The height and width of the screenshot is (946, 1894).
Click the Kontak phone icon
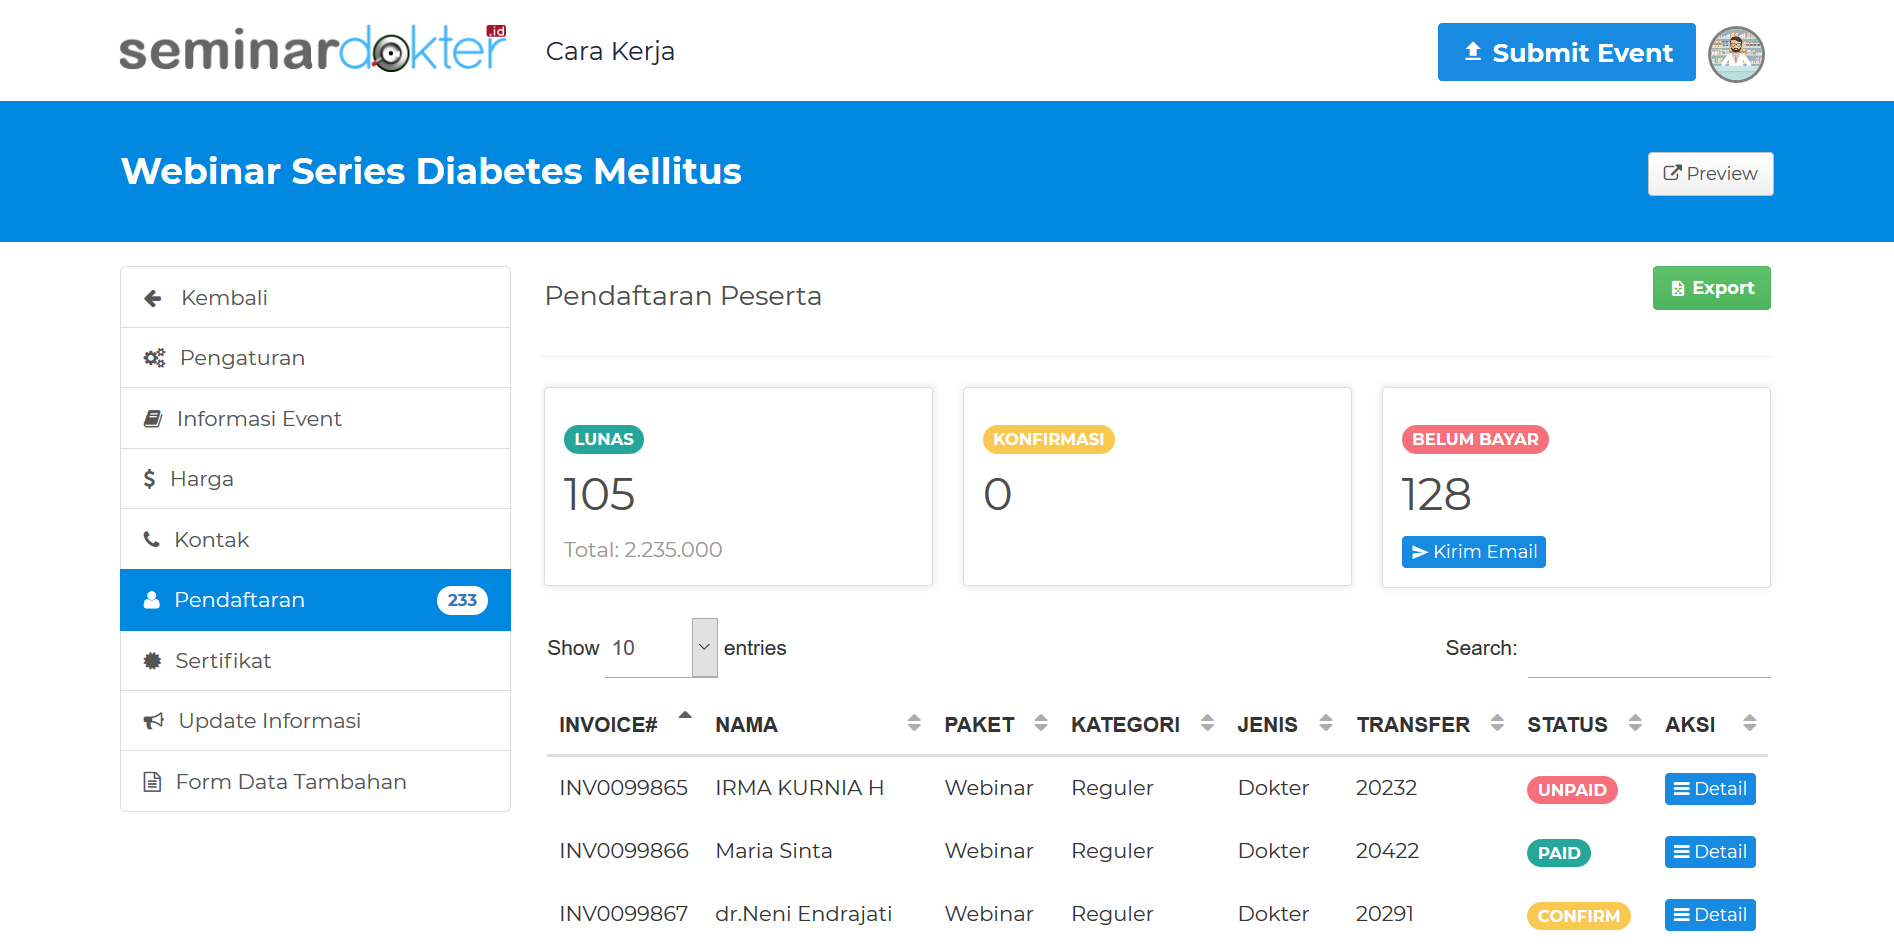(x=152, y=540)
